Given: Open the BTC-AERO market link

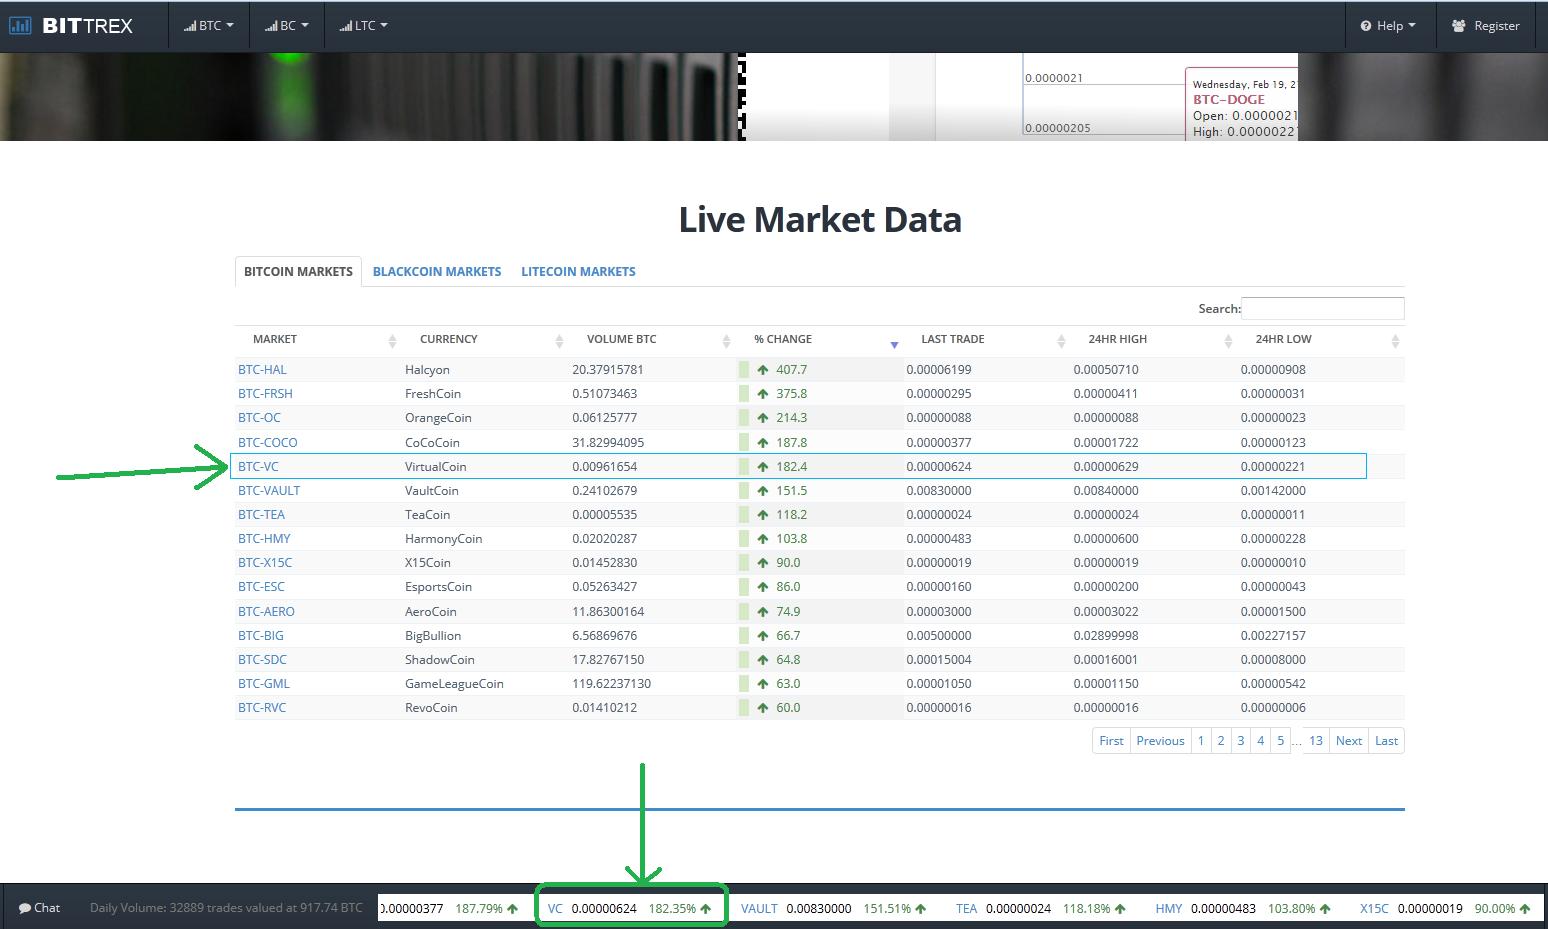Looking at the screenshot, I should pyautogui.click(x=266, y=611).
